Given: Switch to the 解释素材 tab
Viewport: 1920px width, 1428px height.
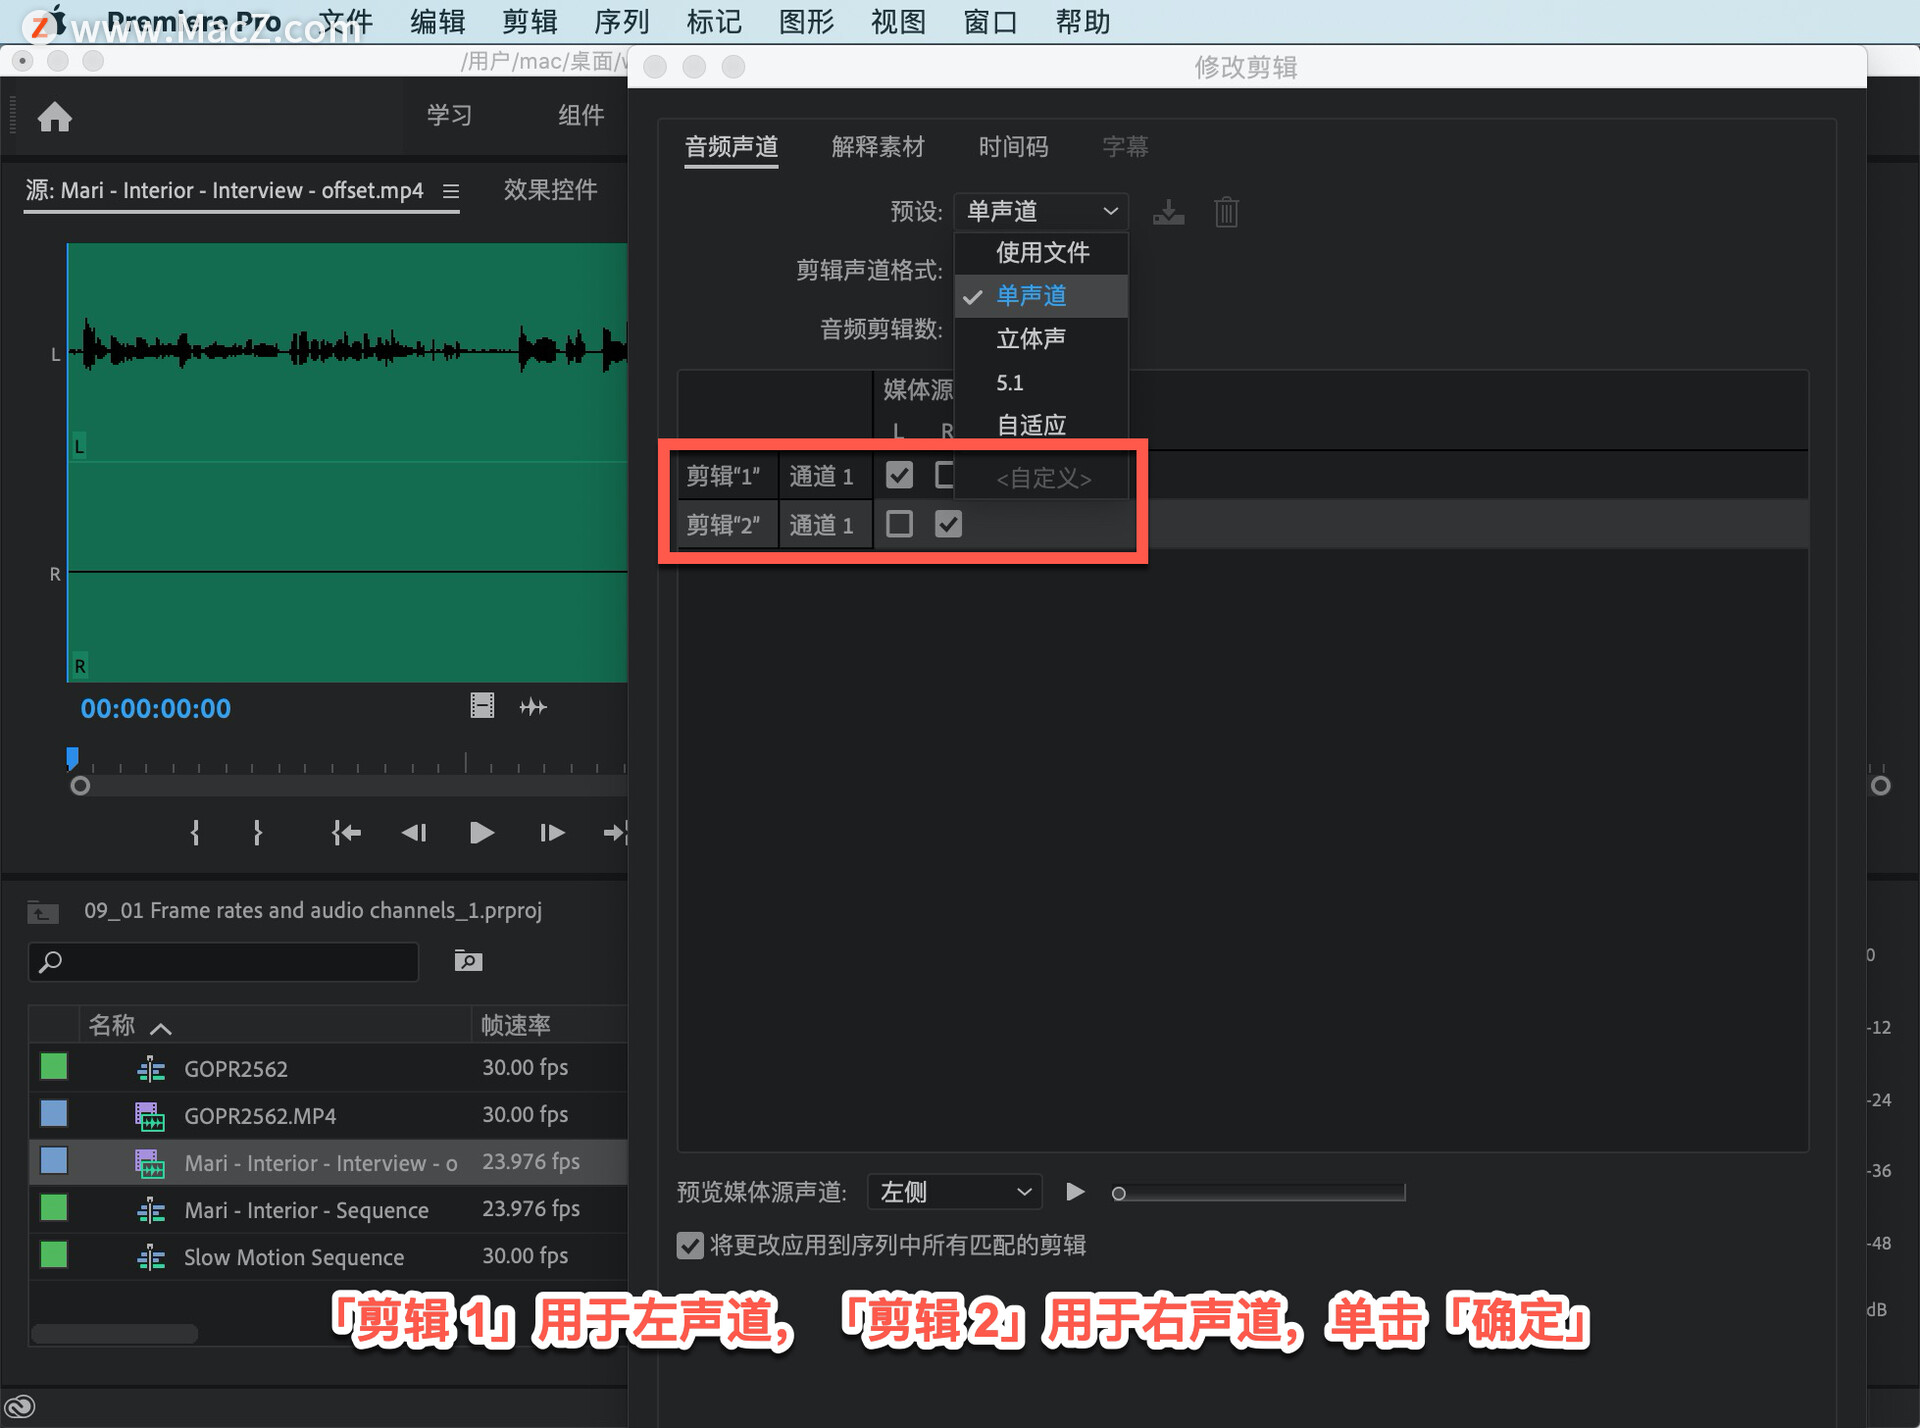Looking at the screenshot, I should 877,147.
